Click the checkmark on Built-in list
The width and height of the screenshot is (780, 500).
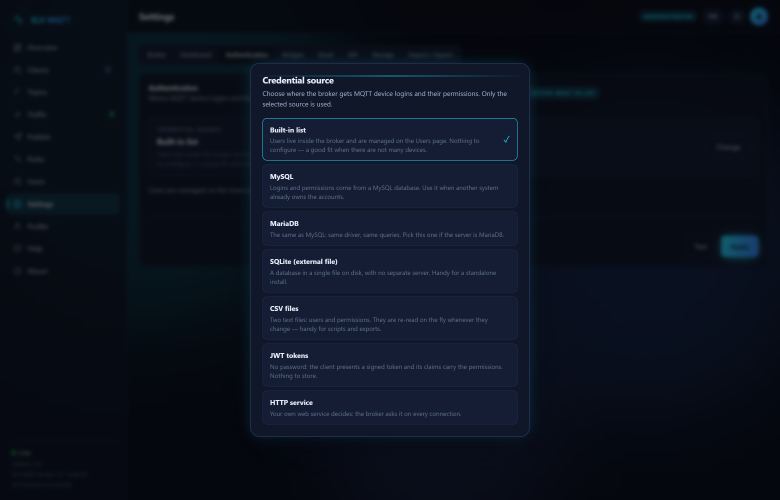(506, 140)
